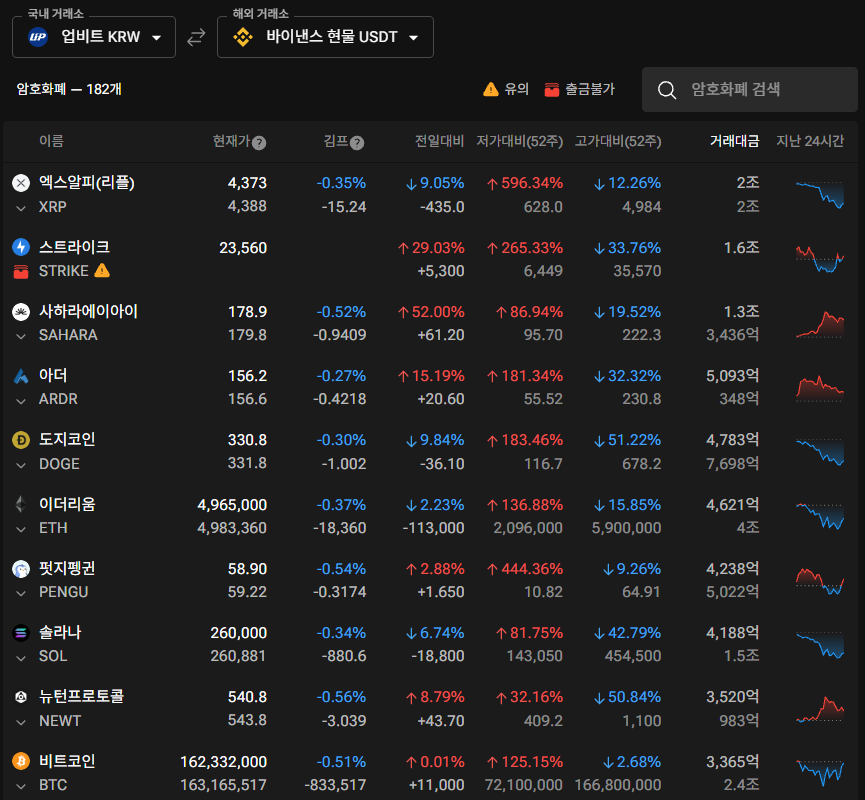Click the DOGE price 330.8

coord(247,440)
